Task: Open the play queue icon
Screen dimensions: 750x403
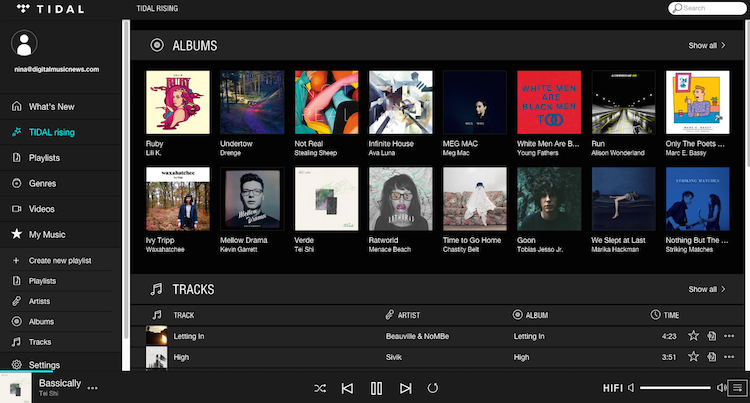Action: pos(737,387)
